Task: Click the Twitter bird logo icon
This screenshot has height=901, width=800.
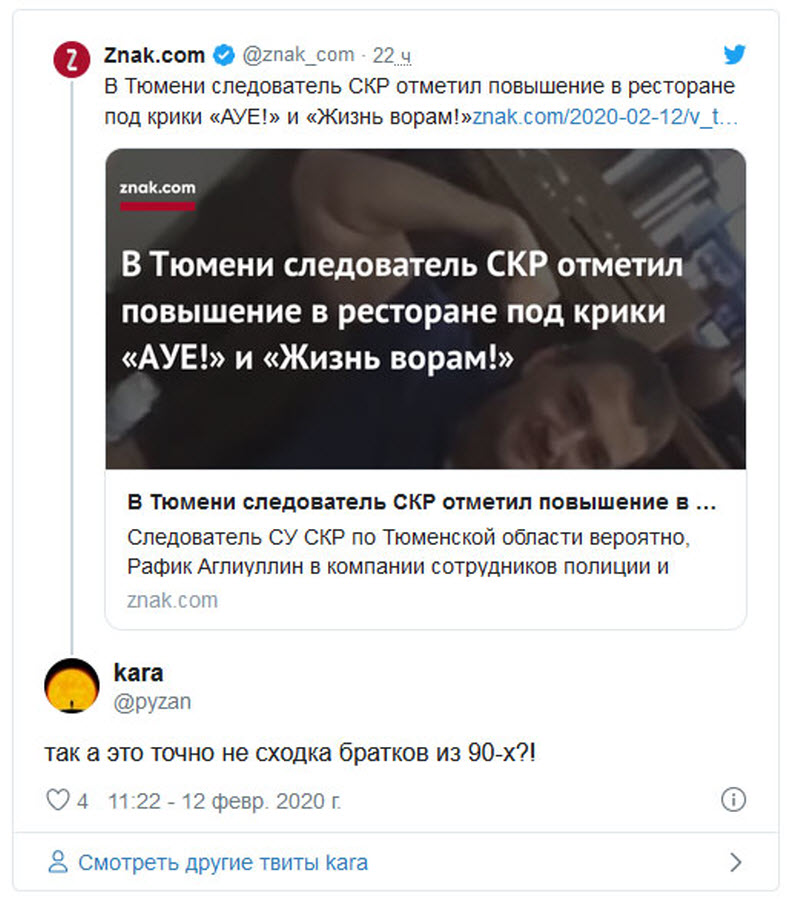Action: (x=734, y=54)
